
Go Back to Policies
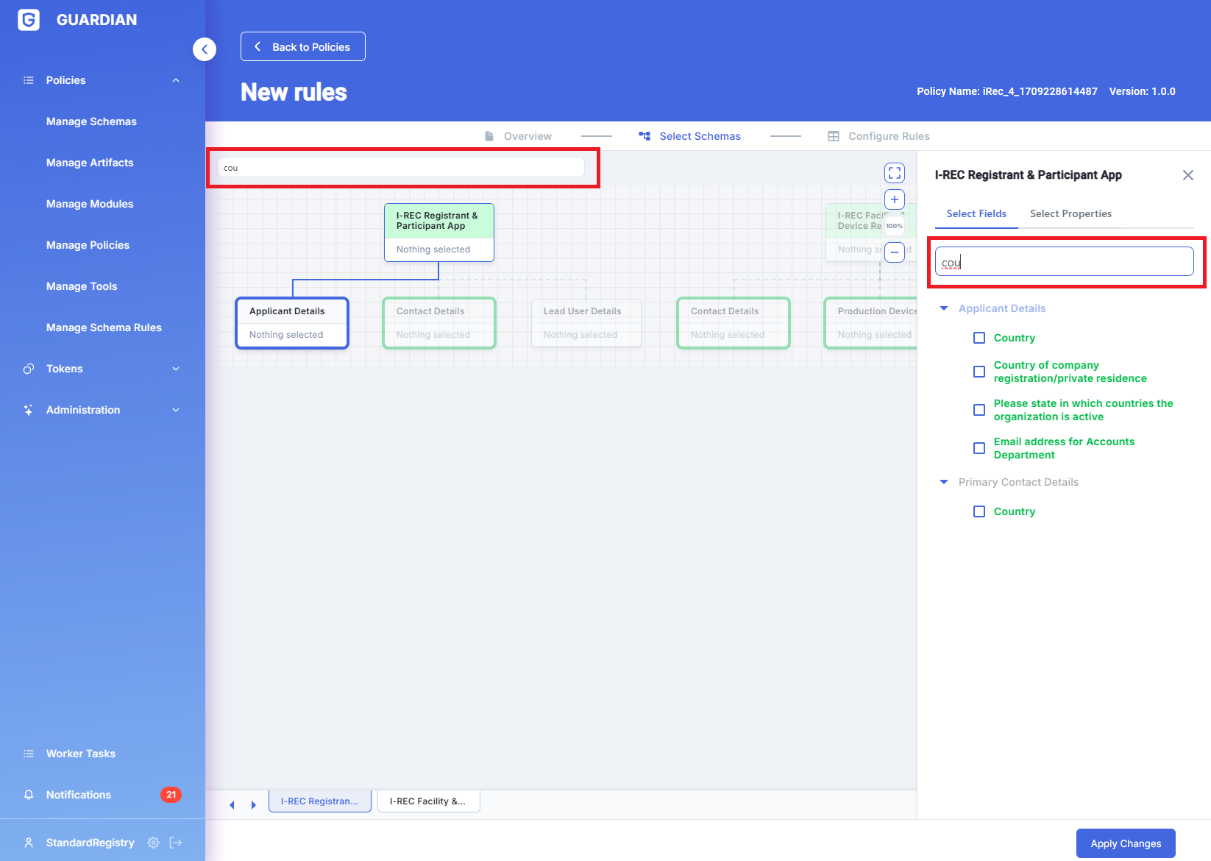point(302,47)
